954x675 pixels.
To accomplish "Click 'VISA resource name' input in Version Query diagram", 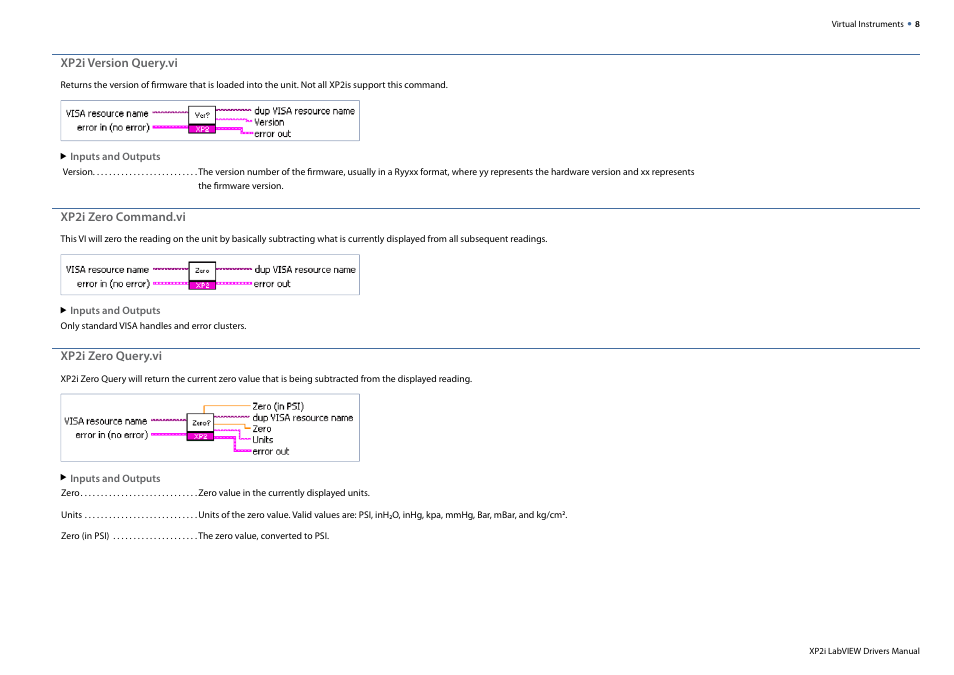I will (107, 114).
